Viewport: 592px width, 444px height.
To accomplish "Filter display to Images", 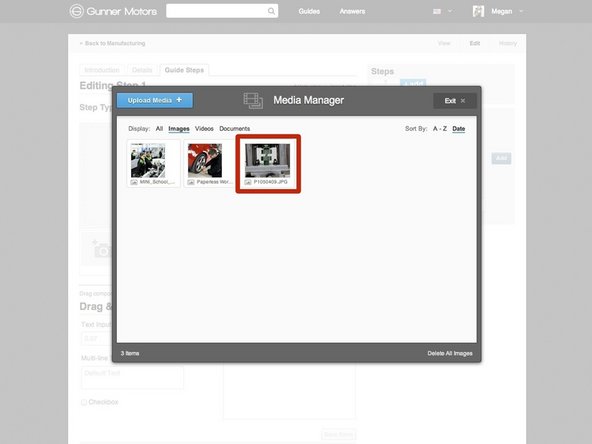I will (179, 129).
